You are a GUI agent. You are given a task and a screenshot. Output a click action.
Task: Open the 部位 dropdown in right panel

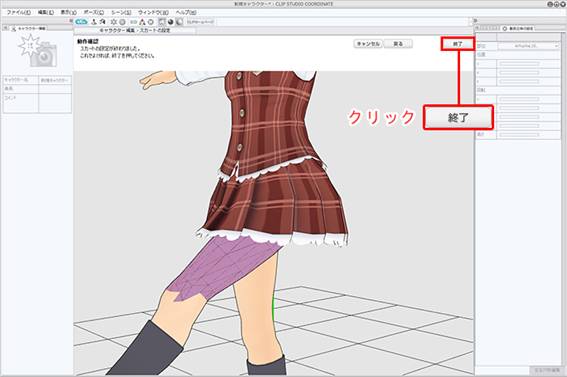point(528,46)
